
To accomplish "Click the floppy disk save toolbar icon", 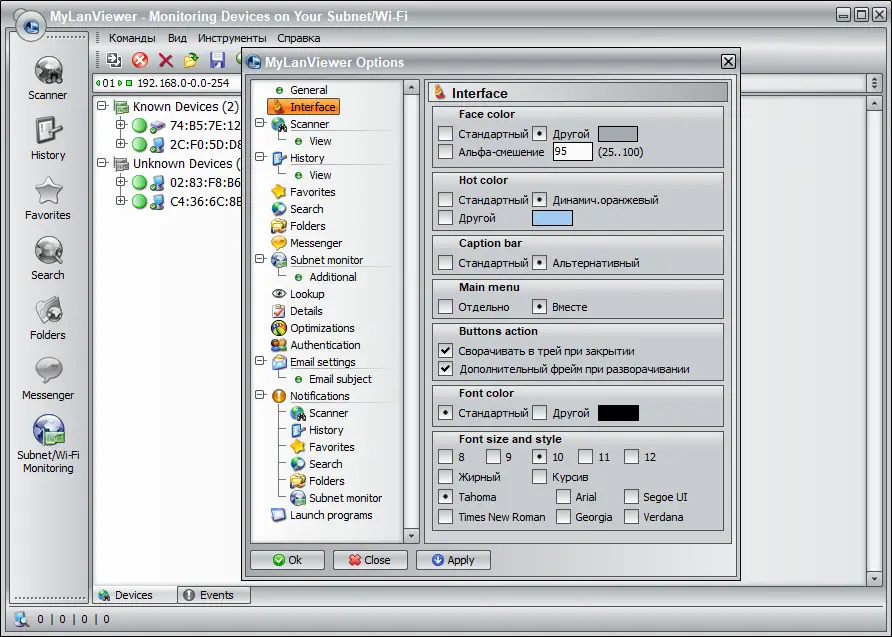I will (217, 60).
